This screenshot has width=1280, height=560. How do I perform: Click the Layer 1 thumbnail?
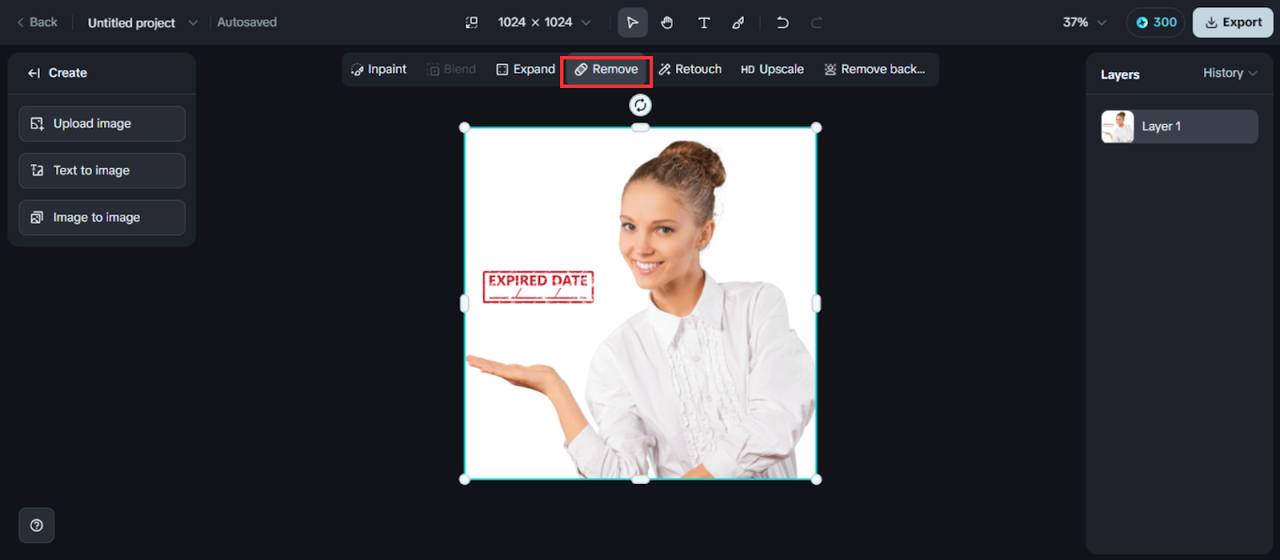pyautogui.click(x=1118, y=127)
